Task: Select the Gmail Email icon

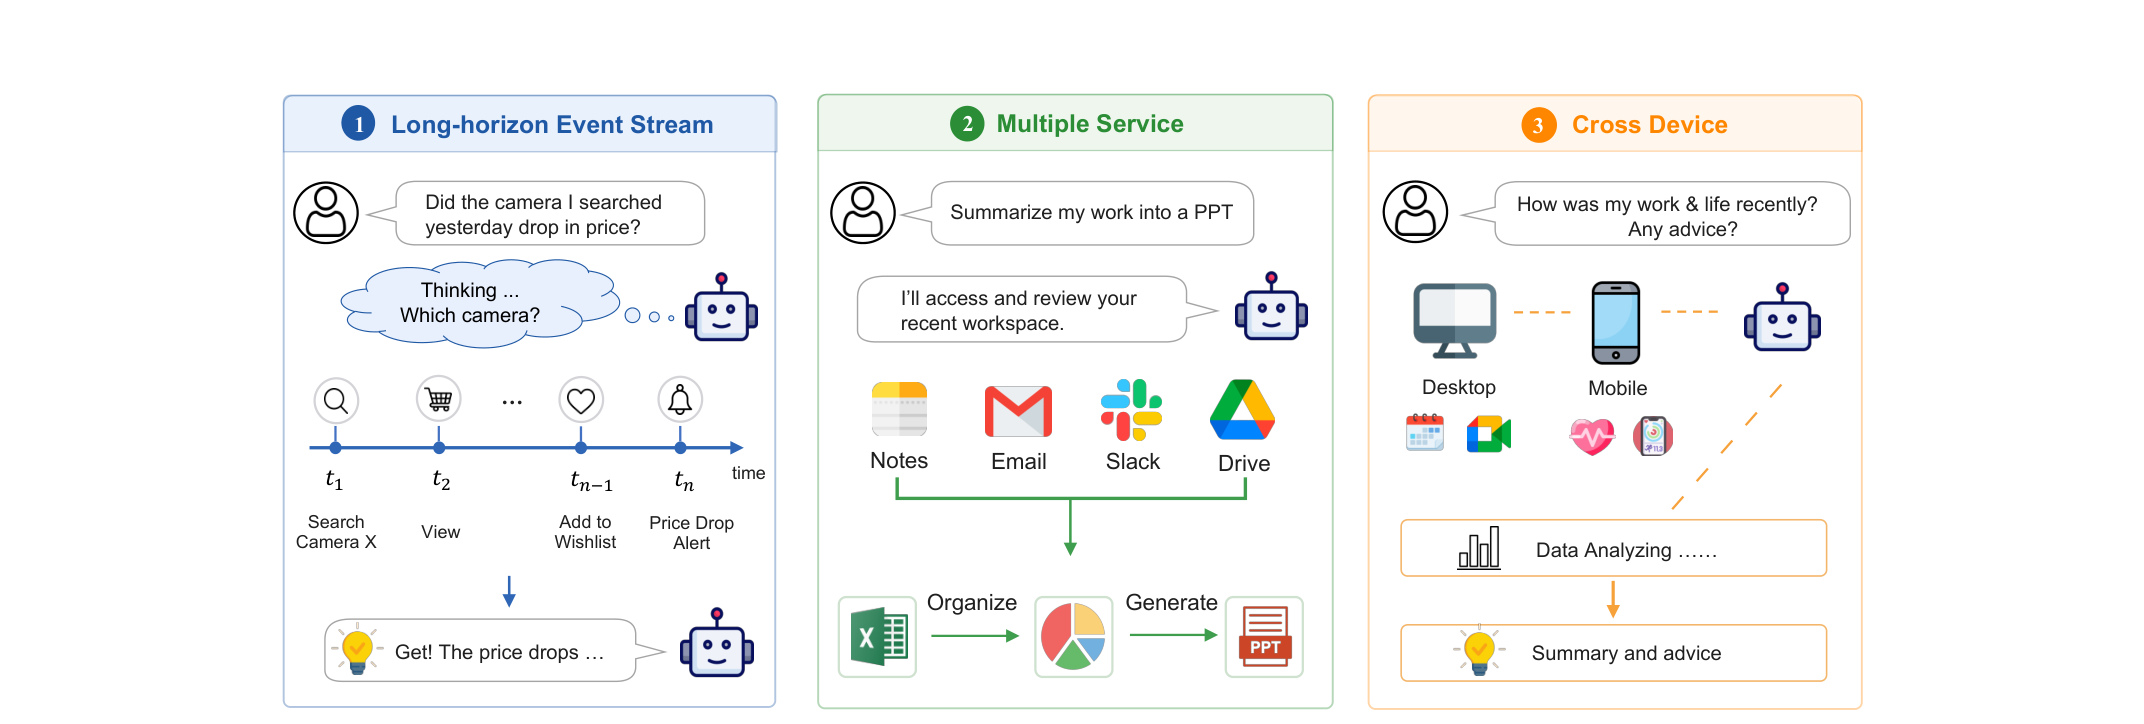Action: coord(1018,411)
